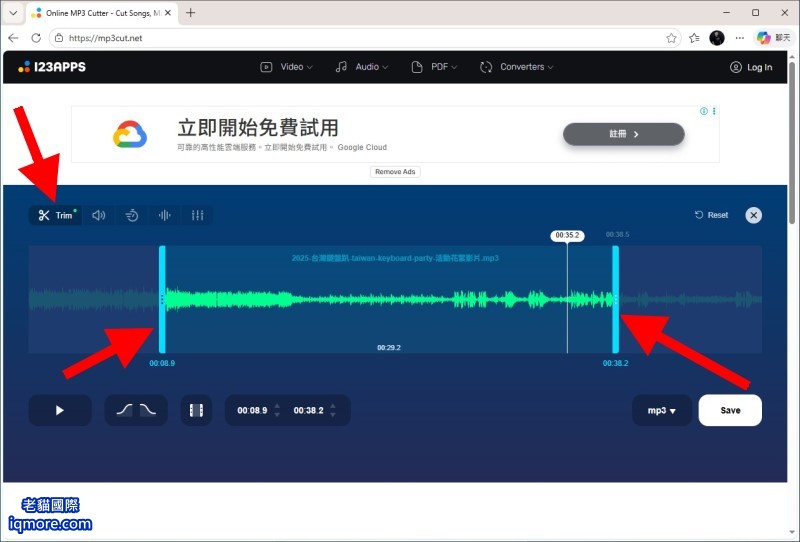Open the tab list chevron
The width and height of the screenshot is (800, 542).
point(14,13)
